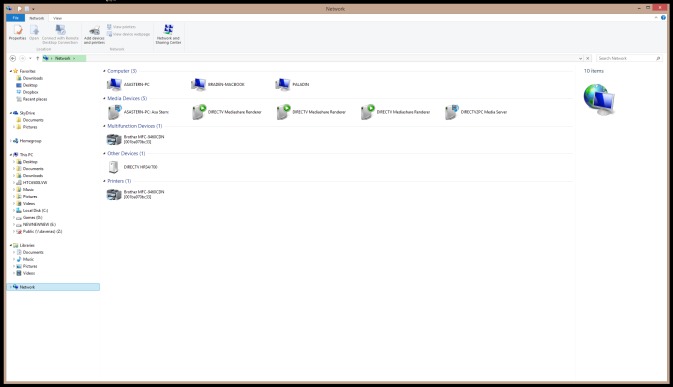The width and height of the screenshot is (673, 387).
Task: Click the refresh/stop button beside address bar
Action: (x=588, y=58)
